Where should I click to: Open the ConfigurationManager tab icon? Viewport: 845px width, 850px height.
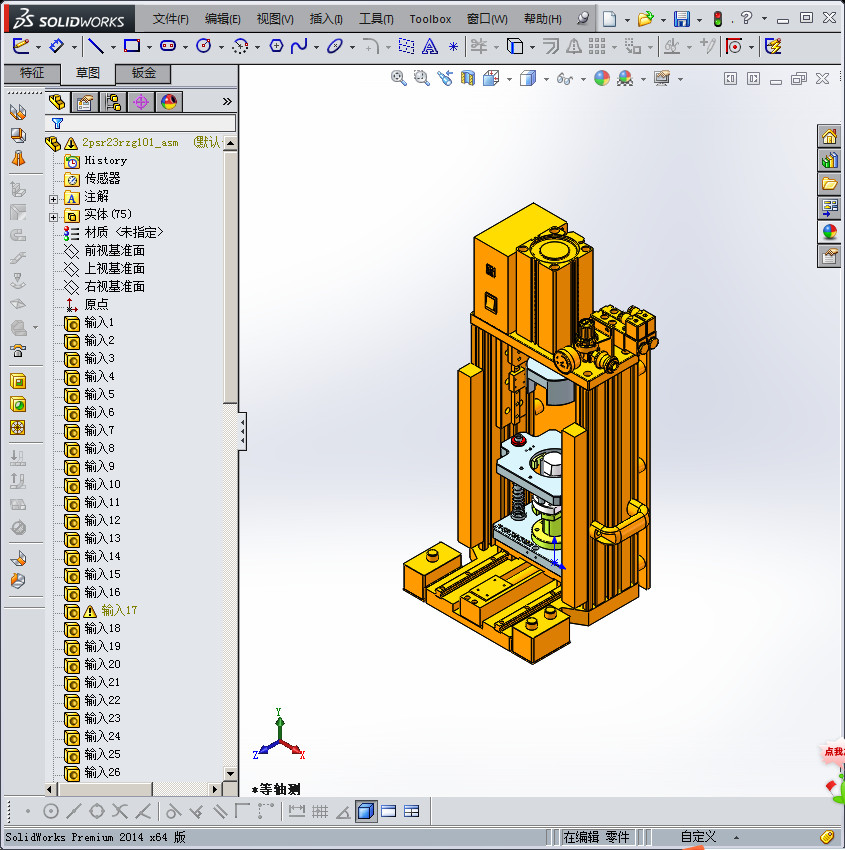[113, 102]
